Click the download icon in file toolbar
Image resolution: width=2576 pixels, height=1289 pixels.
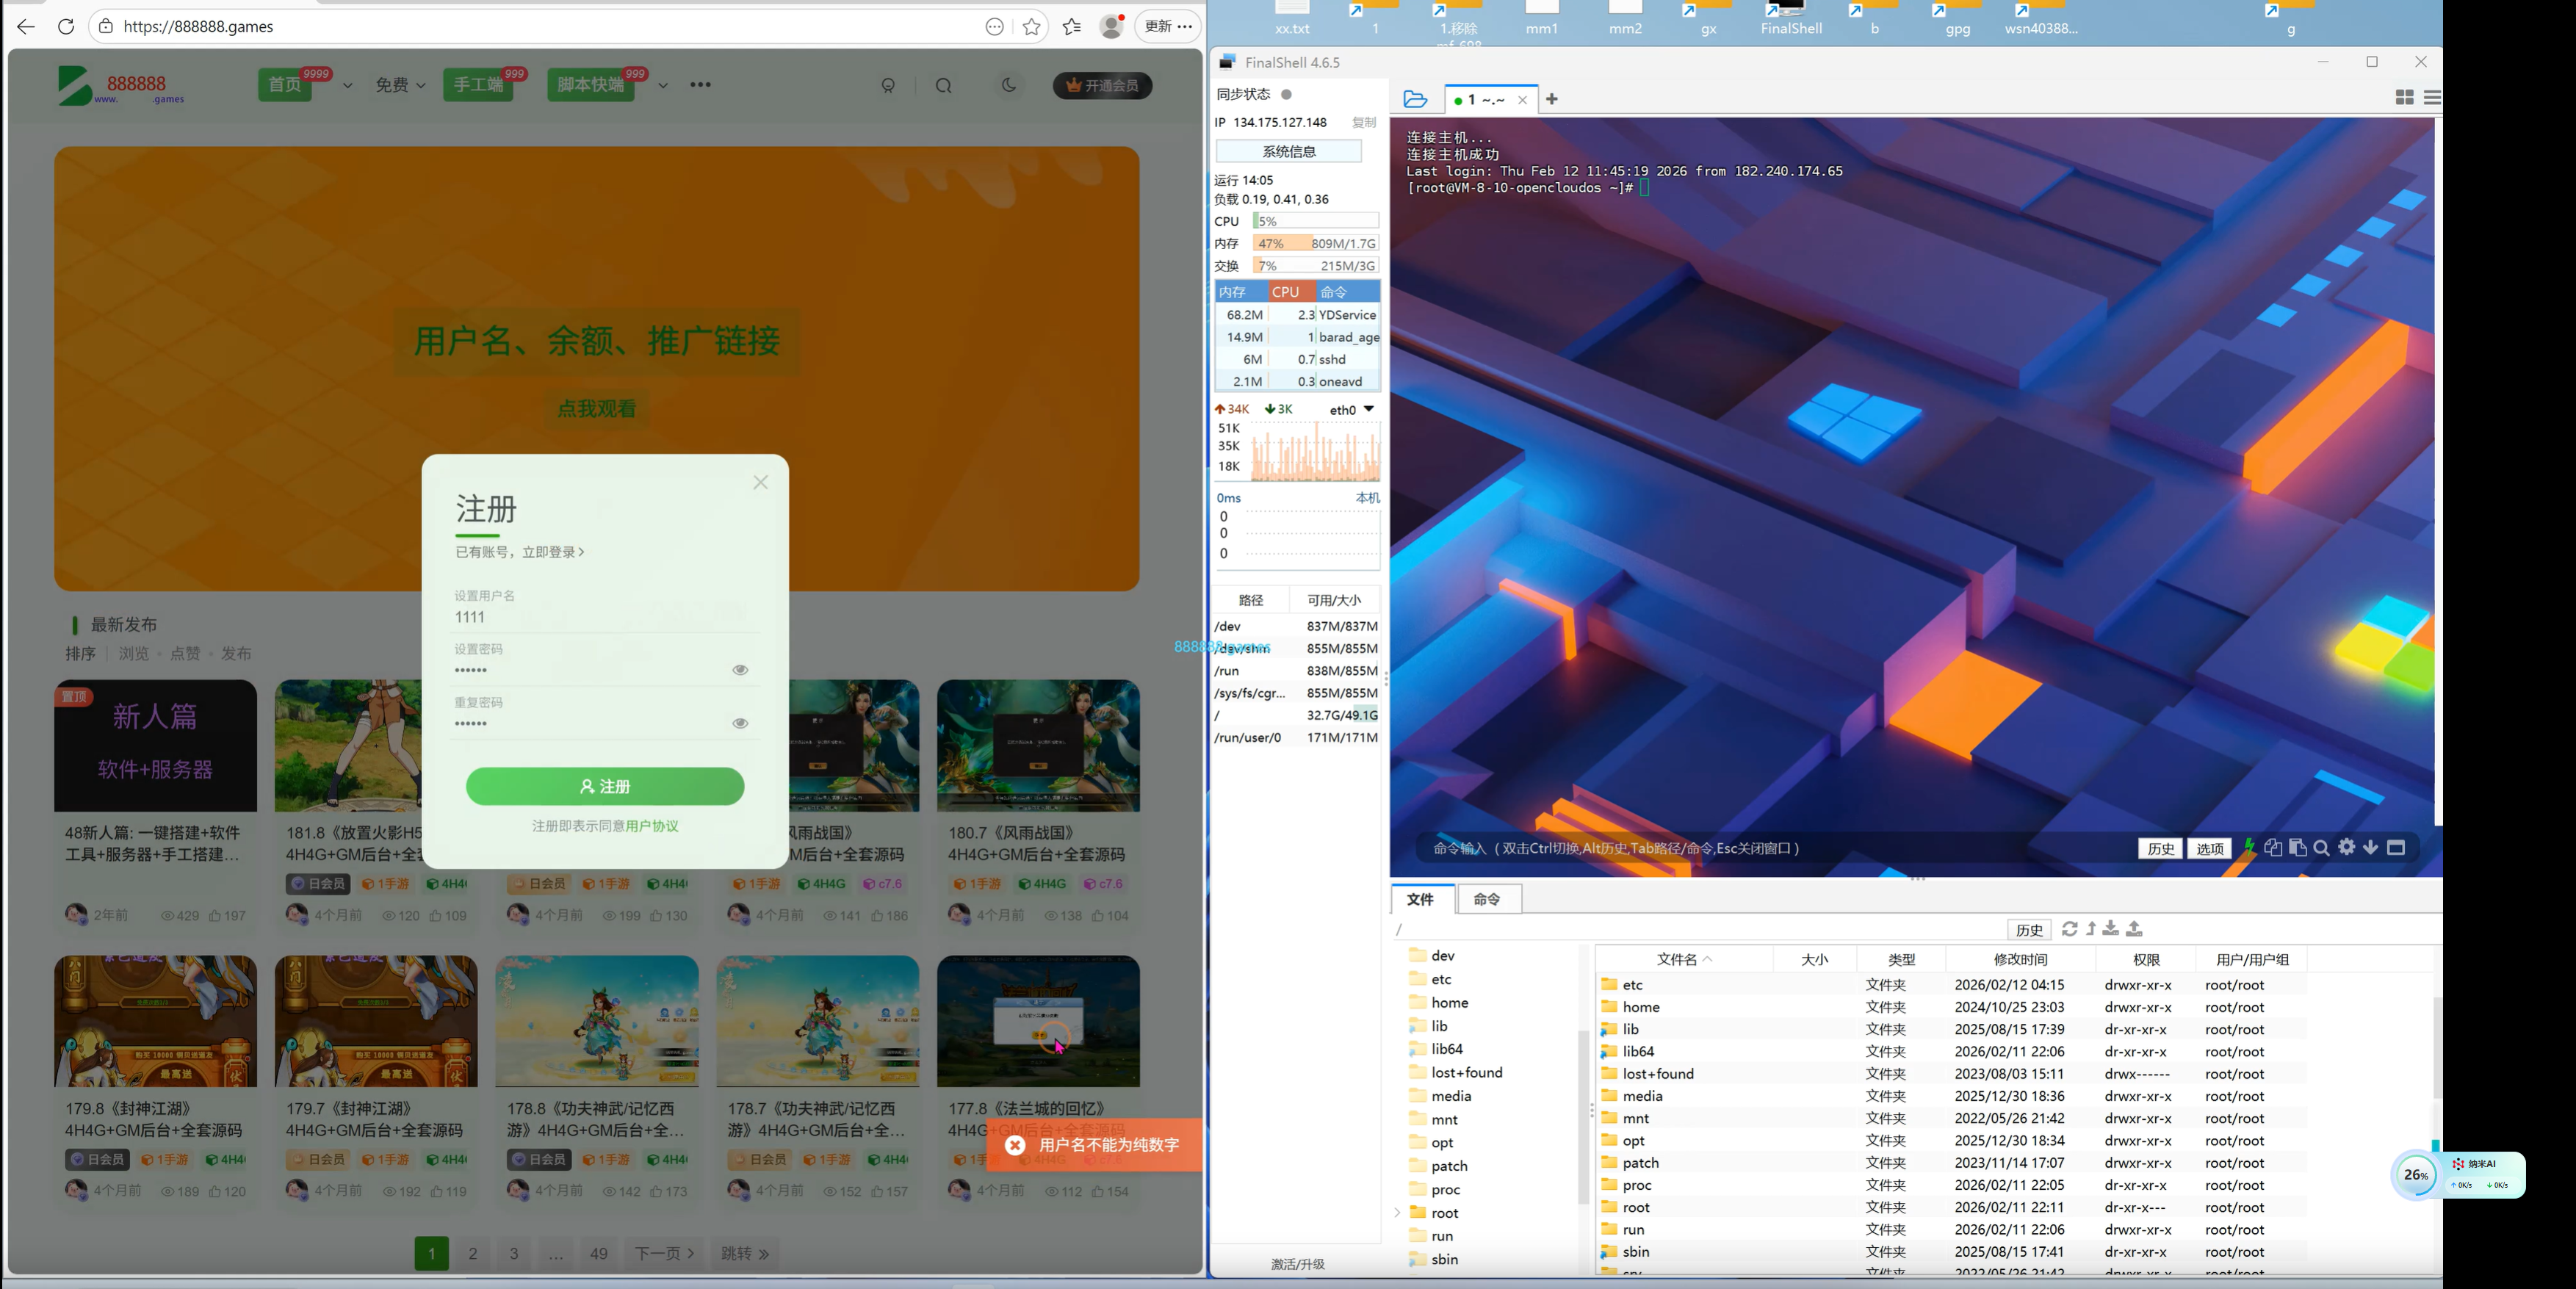click(2110, 929)
